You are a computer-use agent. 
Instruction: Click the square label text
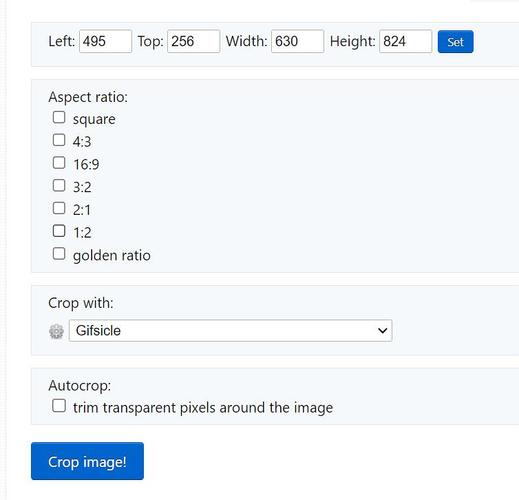point(94,119)
